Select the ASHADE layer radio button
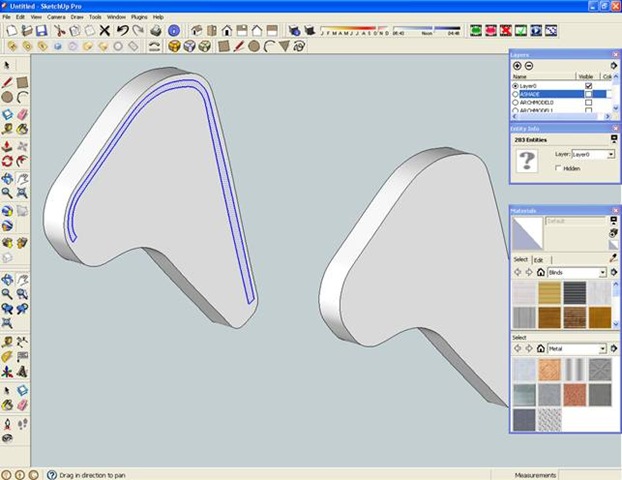Screen dimensions: 622x480 click(515, 94)
